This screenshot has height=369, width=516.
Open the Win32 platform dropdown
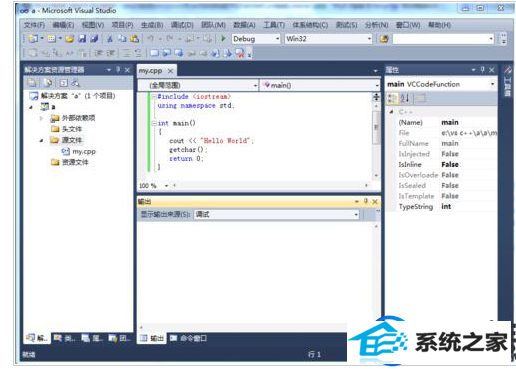[x=328, y=39]
